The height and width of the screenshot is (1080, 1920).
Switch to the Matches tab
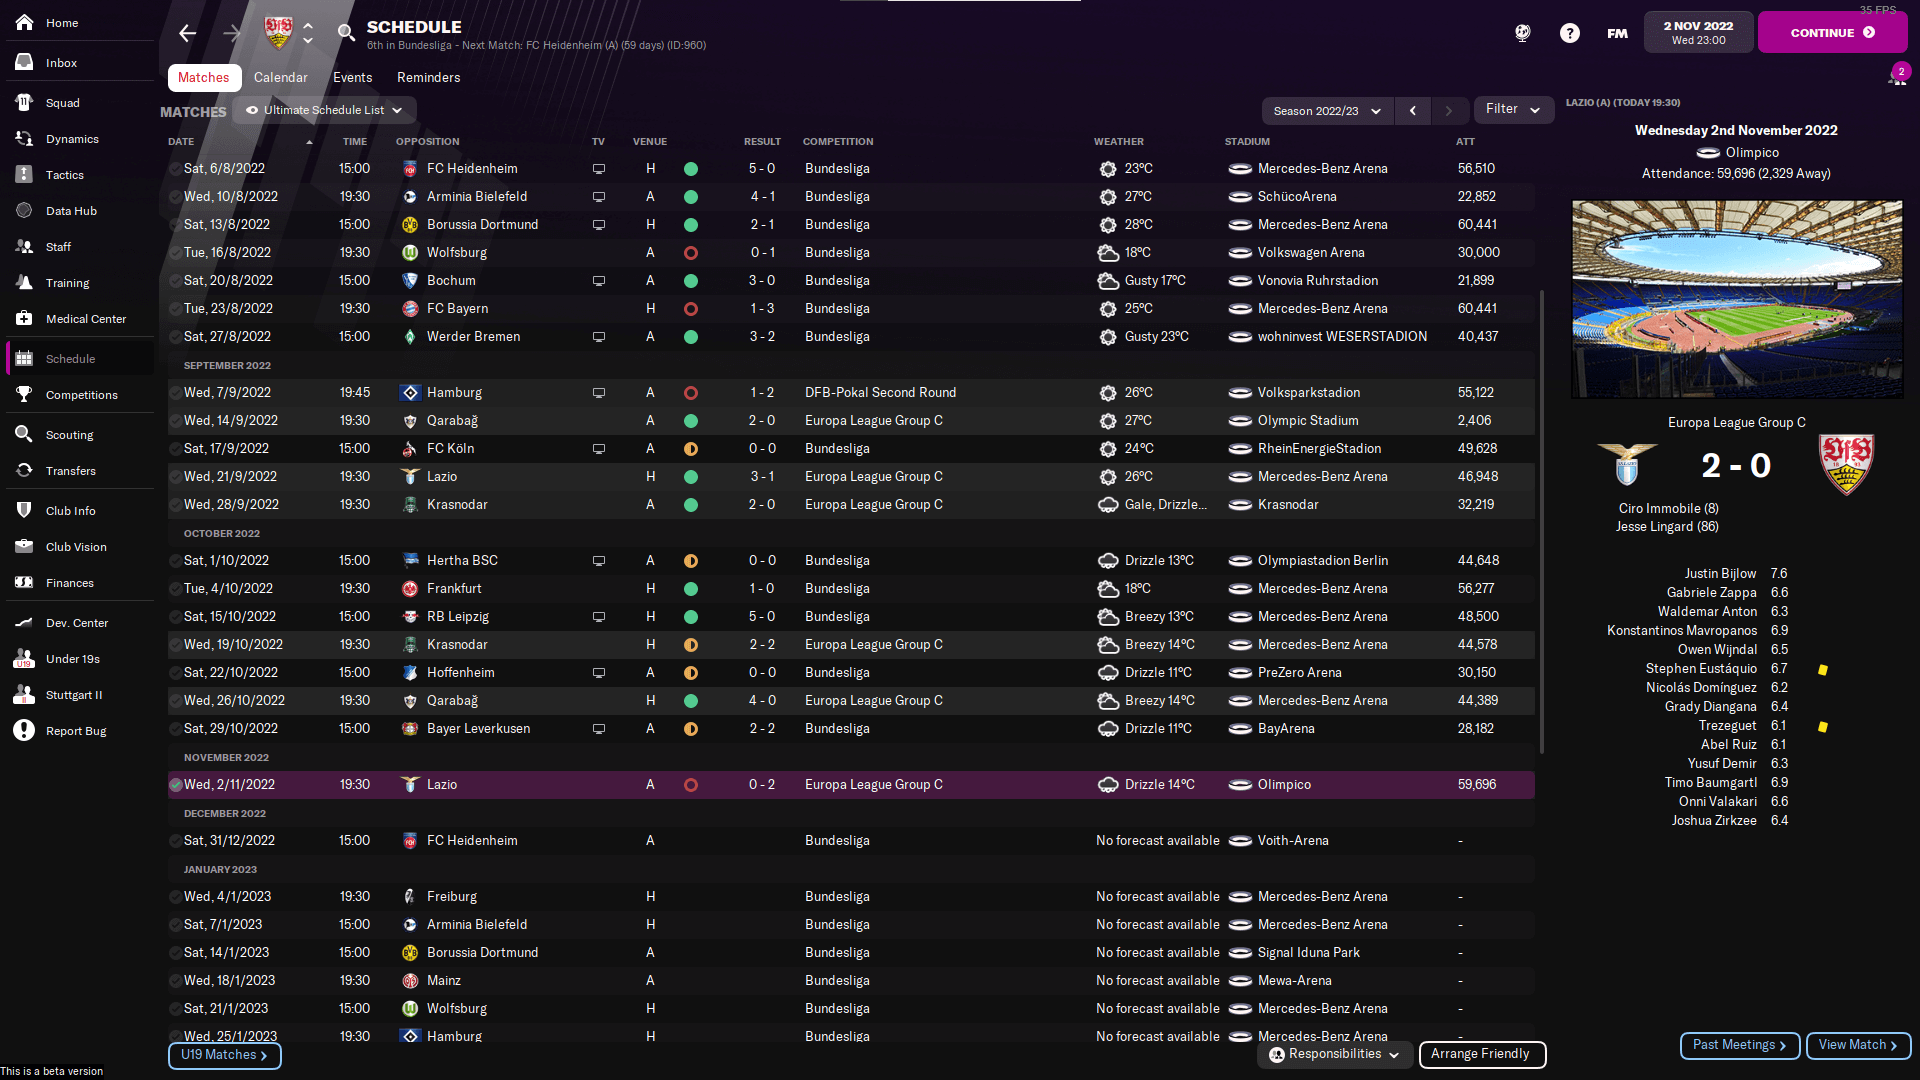click(x=204, y=77)
